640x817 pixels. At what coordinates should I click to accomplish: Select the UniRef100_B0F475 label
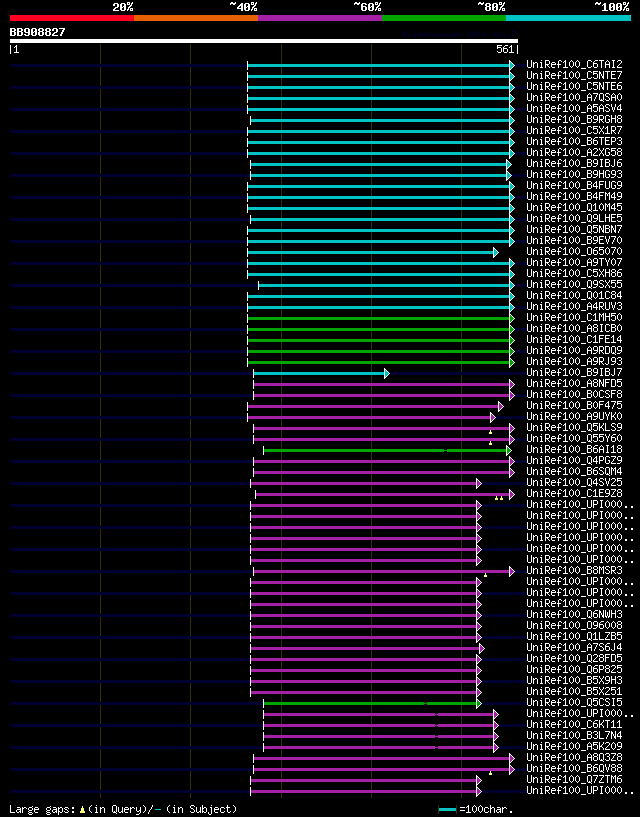(574, 405)
